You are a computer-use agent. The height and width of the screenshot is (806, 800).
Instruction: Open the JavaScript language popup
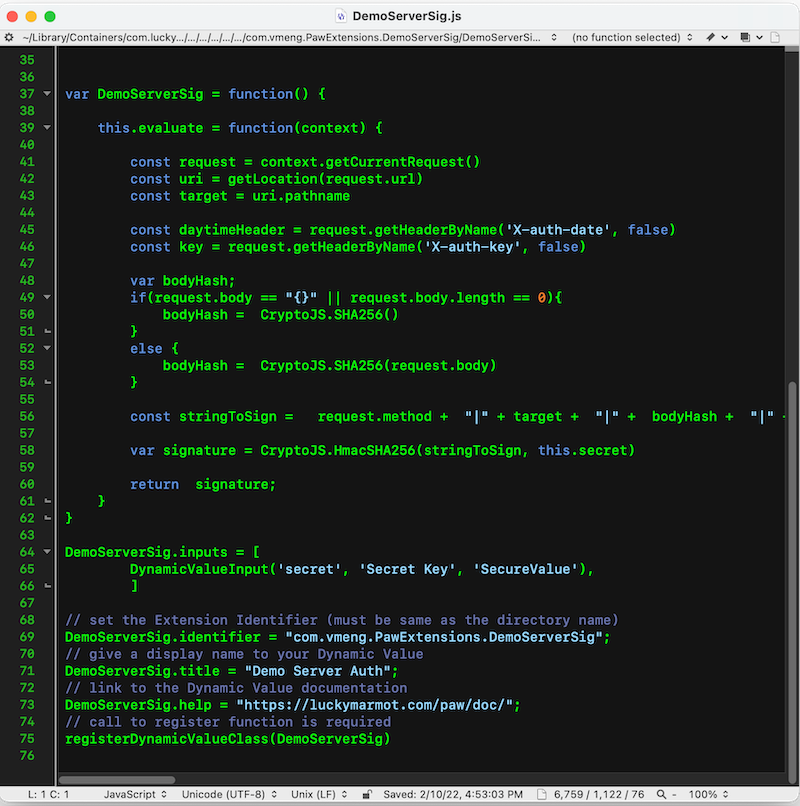(135, 794)
